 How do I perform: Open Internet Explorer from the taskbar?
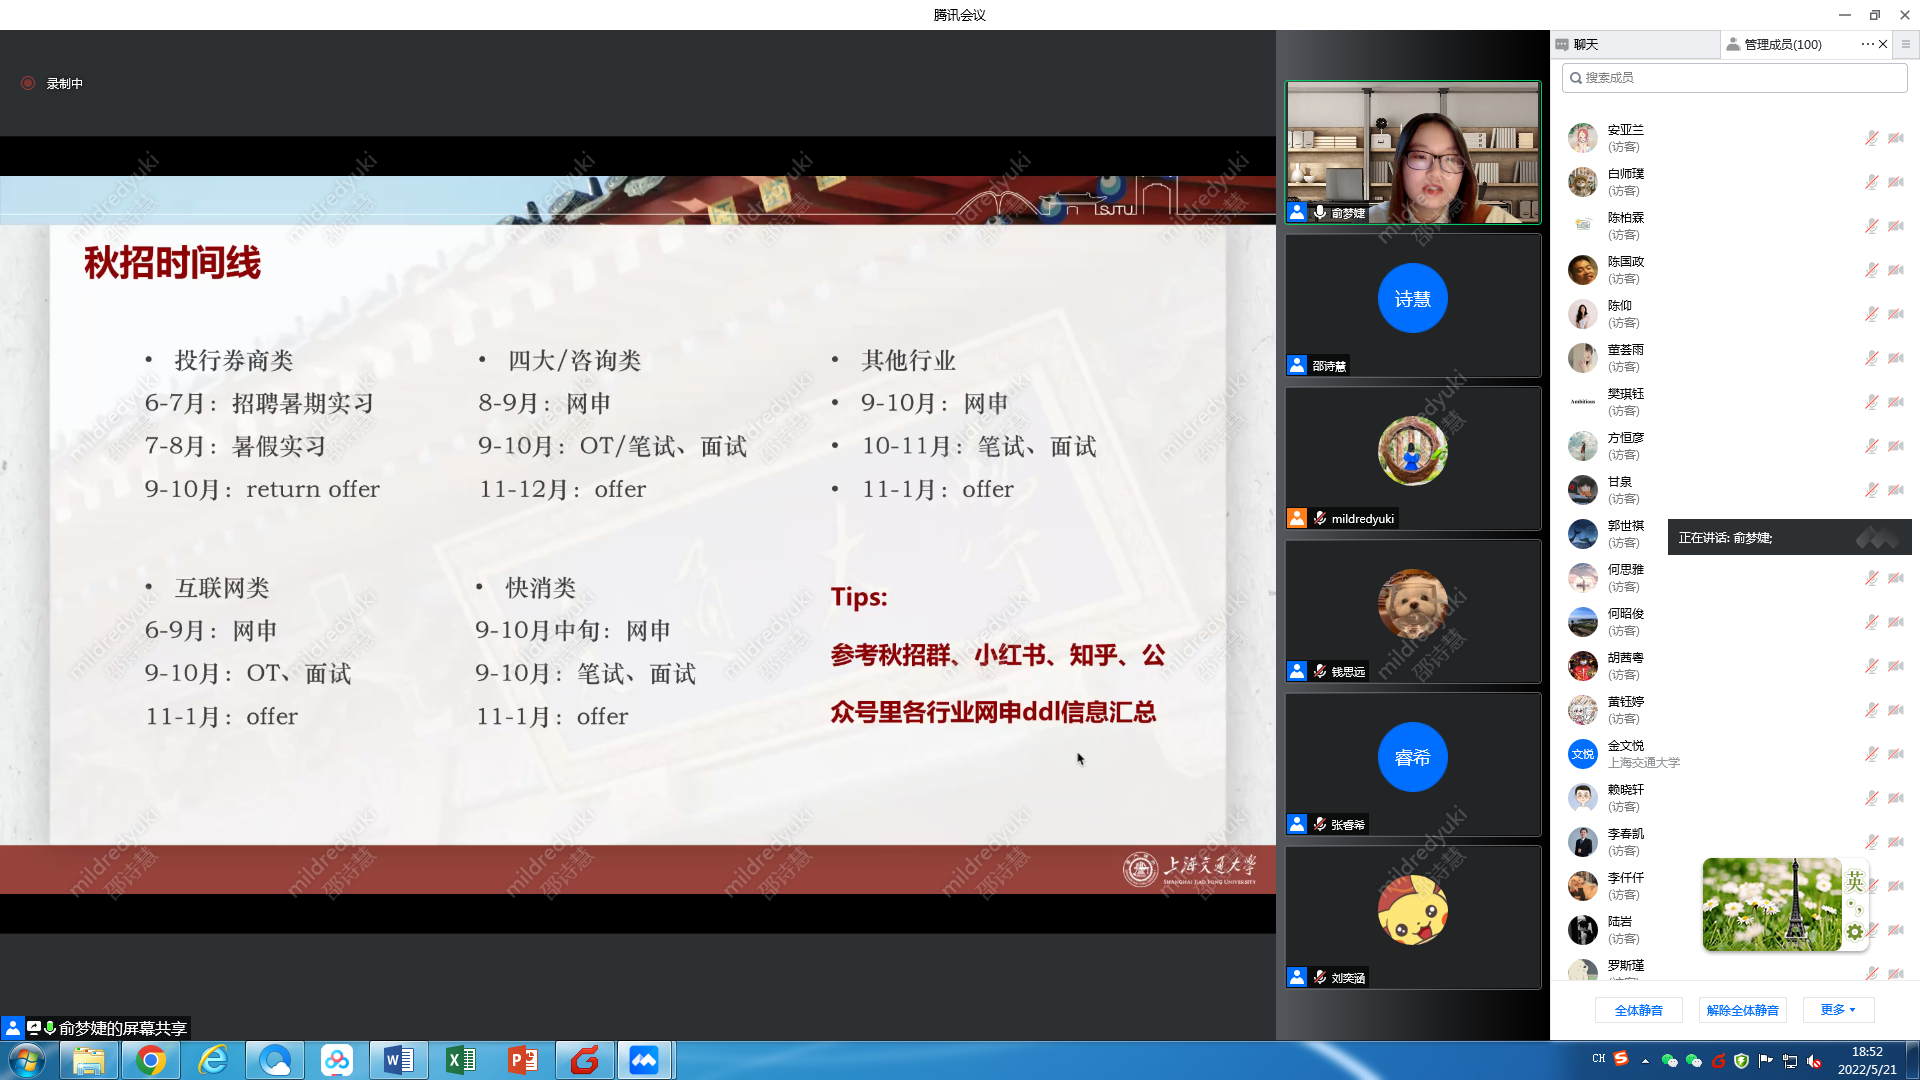click(213, 1060)
